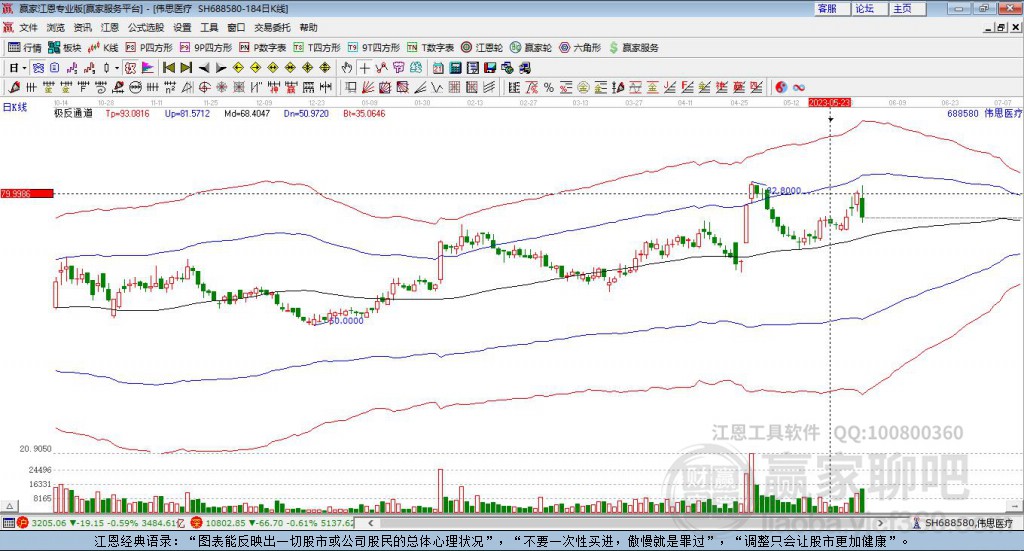Viewport: 1024px width, 551px height.
Task: Click the 日K线 chart label
Action: coord(15,107)
